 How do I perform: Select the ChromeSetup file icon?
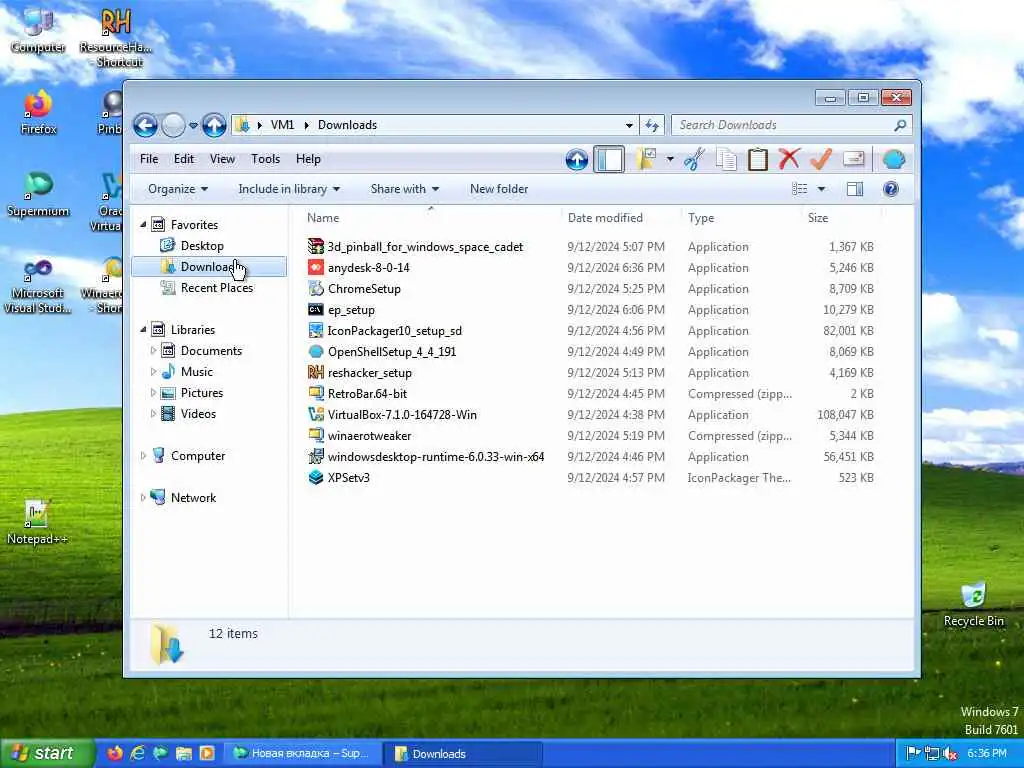click(x=316, y=289)
